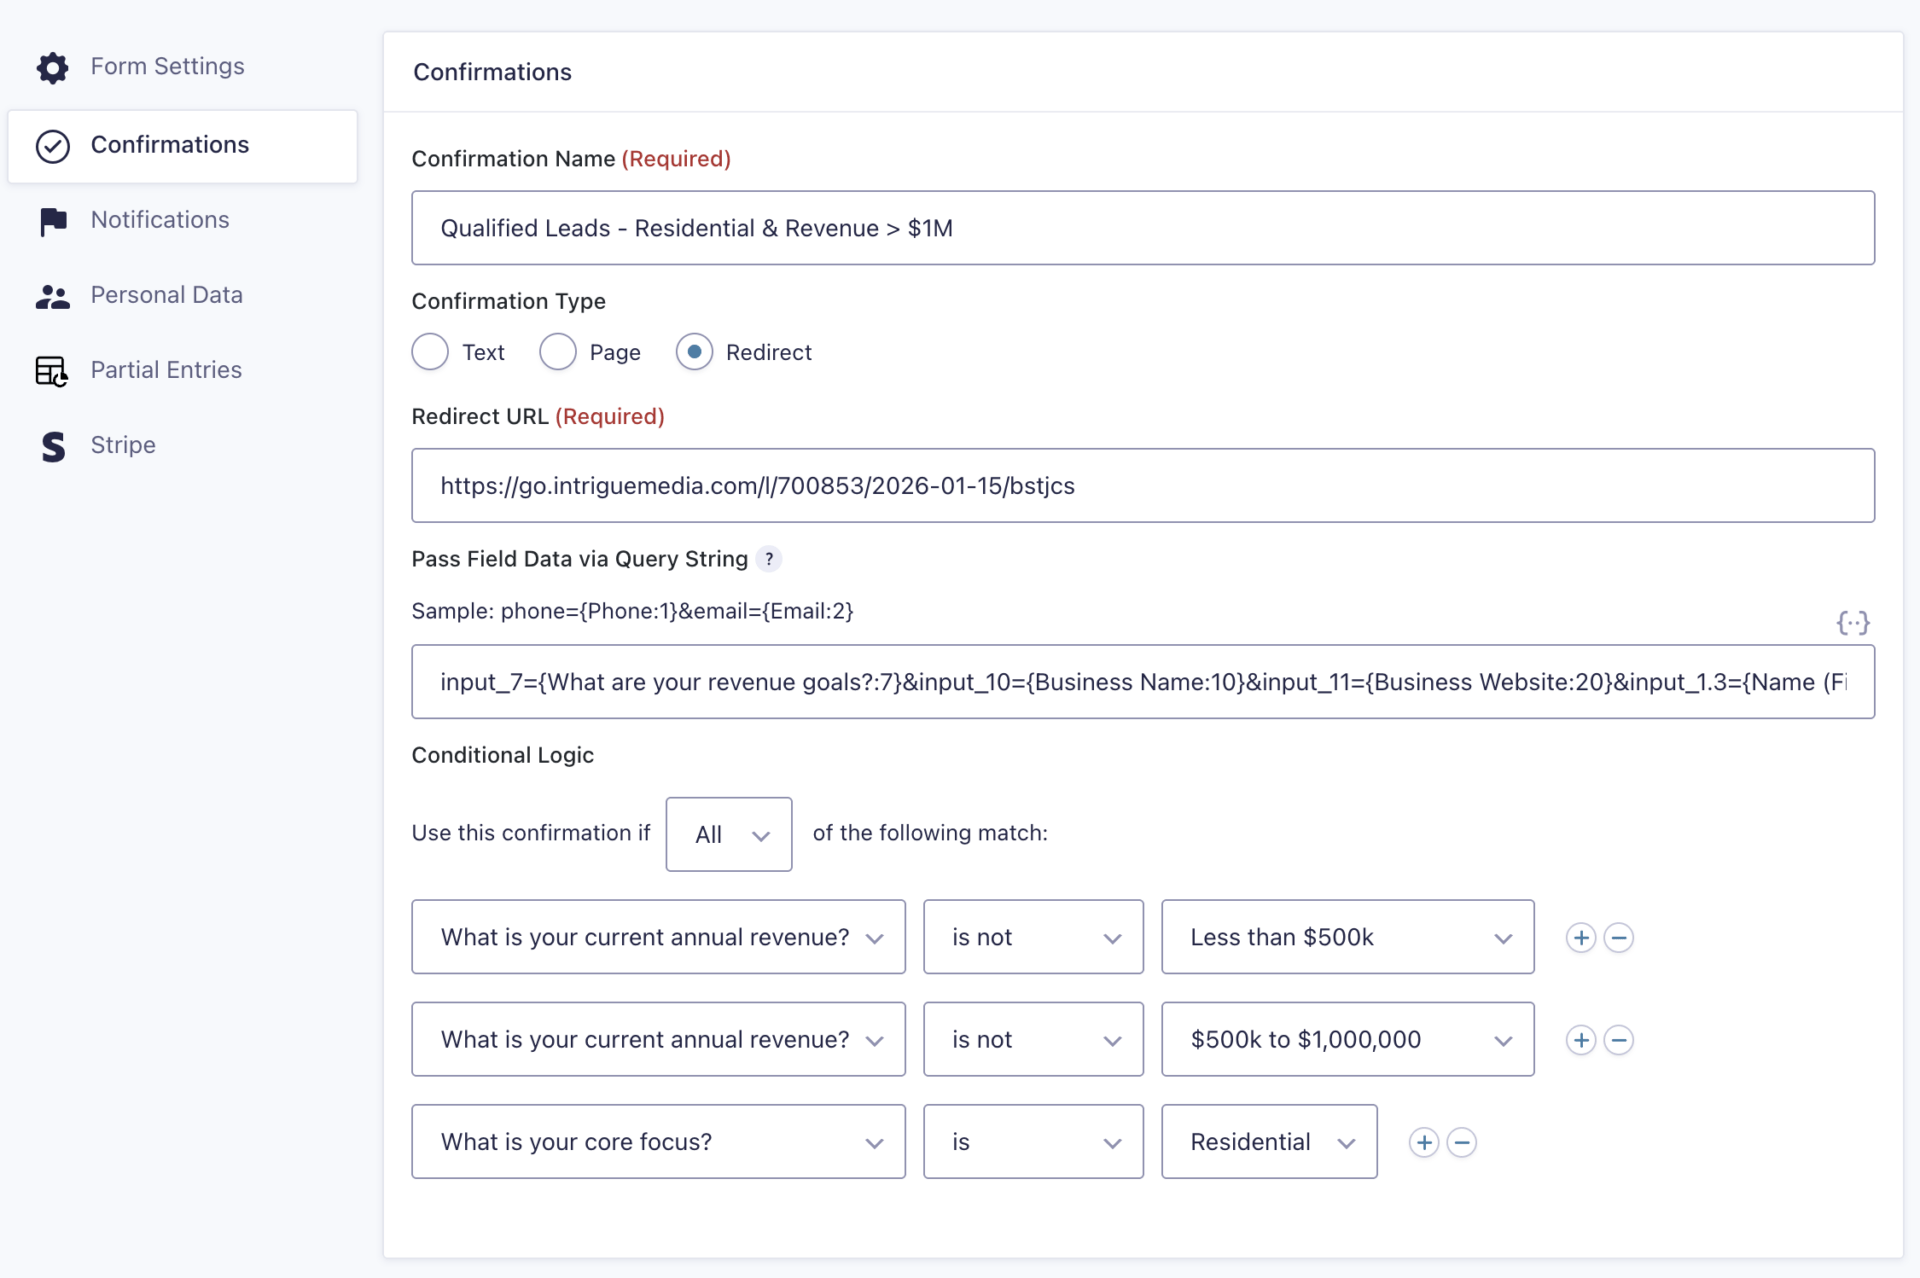This screenshot has width=1920, height=1278.
Task: Open the All/Any match dropdown
Action: click(728, 834)
